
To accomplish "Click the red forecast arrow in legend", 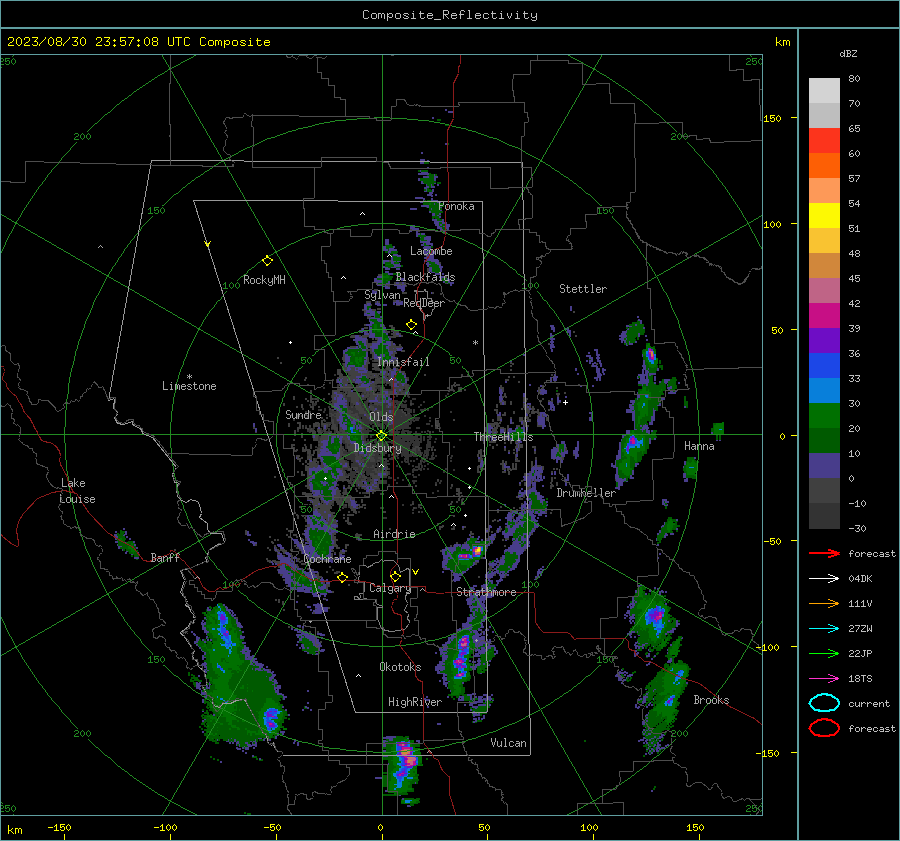I will tap(824, 553).
